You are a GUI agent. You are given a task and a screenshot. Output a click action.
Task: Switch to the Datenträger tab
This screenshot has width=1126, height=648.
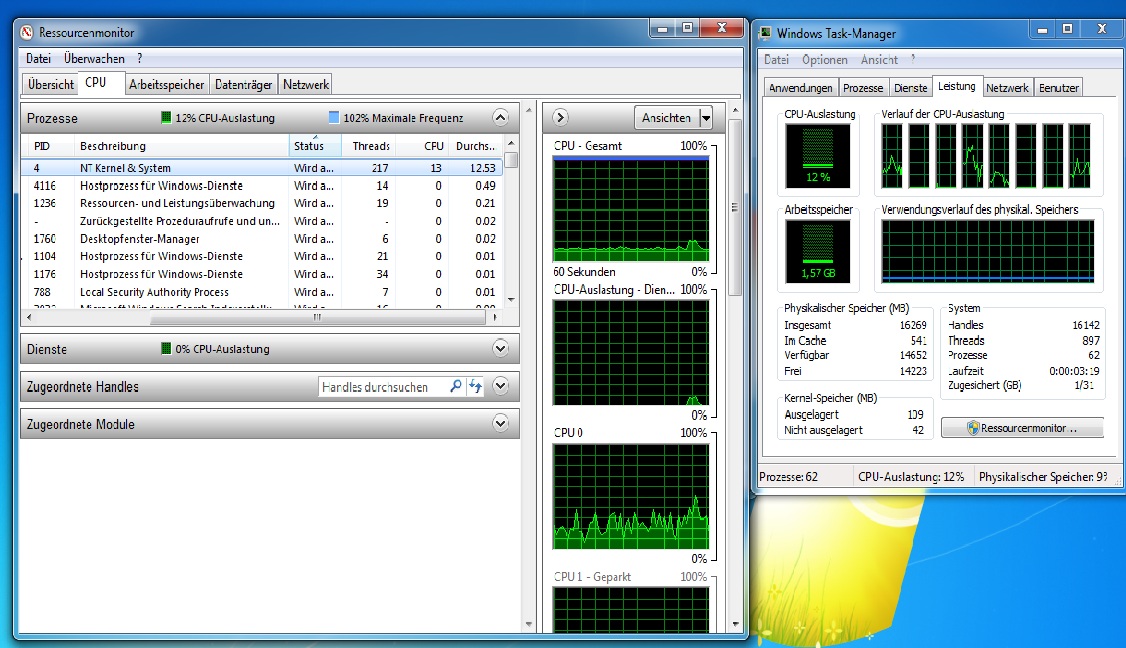(243, 84)
